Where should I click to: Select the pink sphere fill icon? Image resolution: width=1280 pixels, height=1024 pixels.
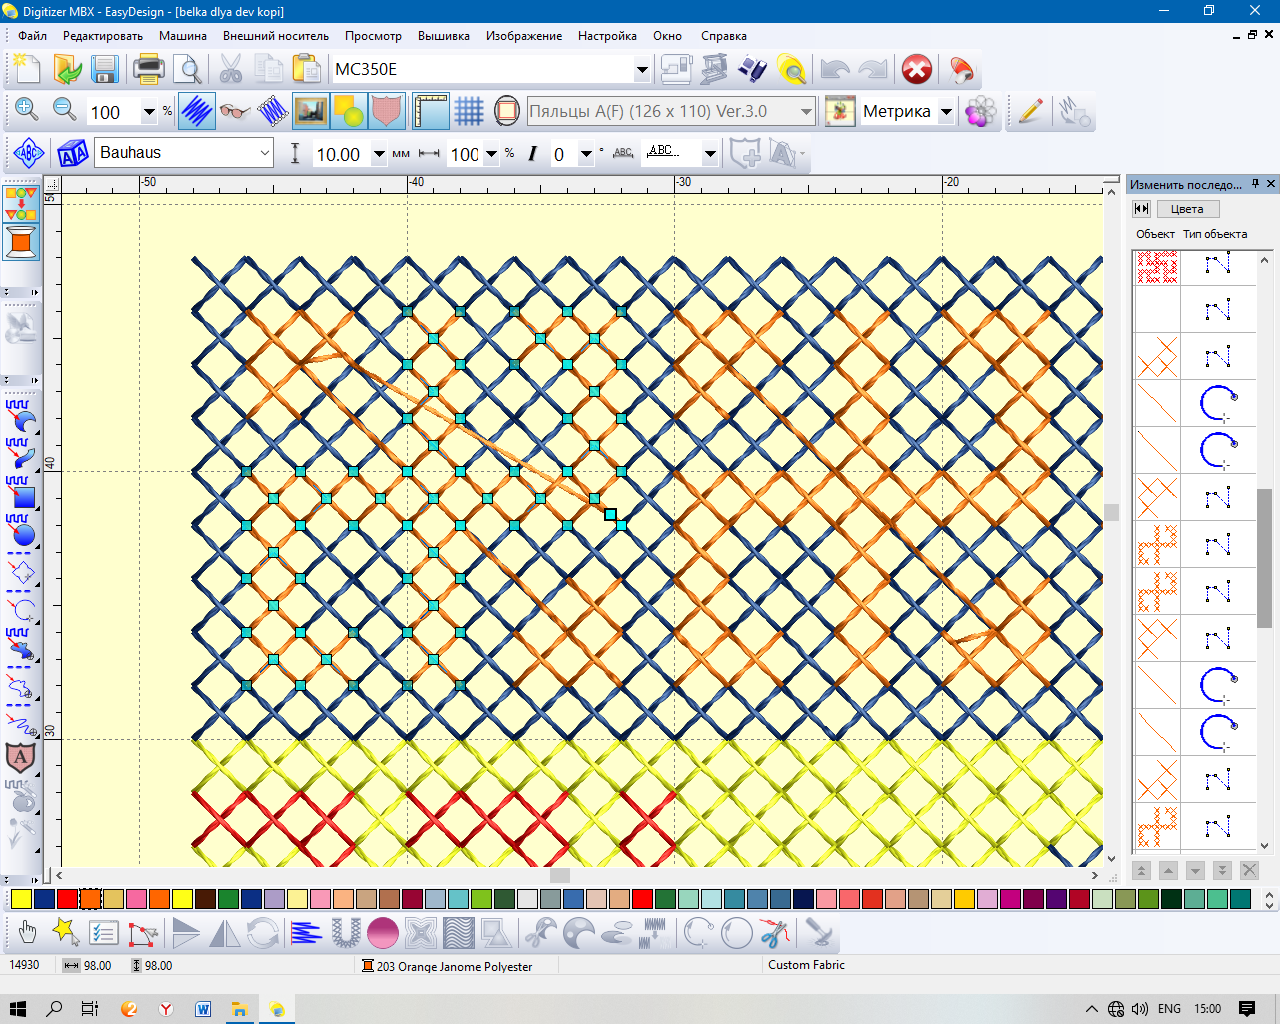[x=383, y=933]
